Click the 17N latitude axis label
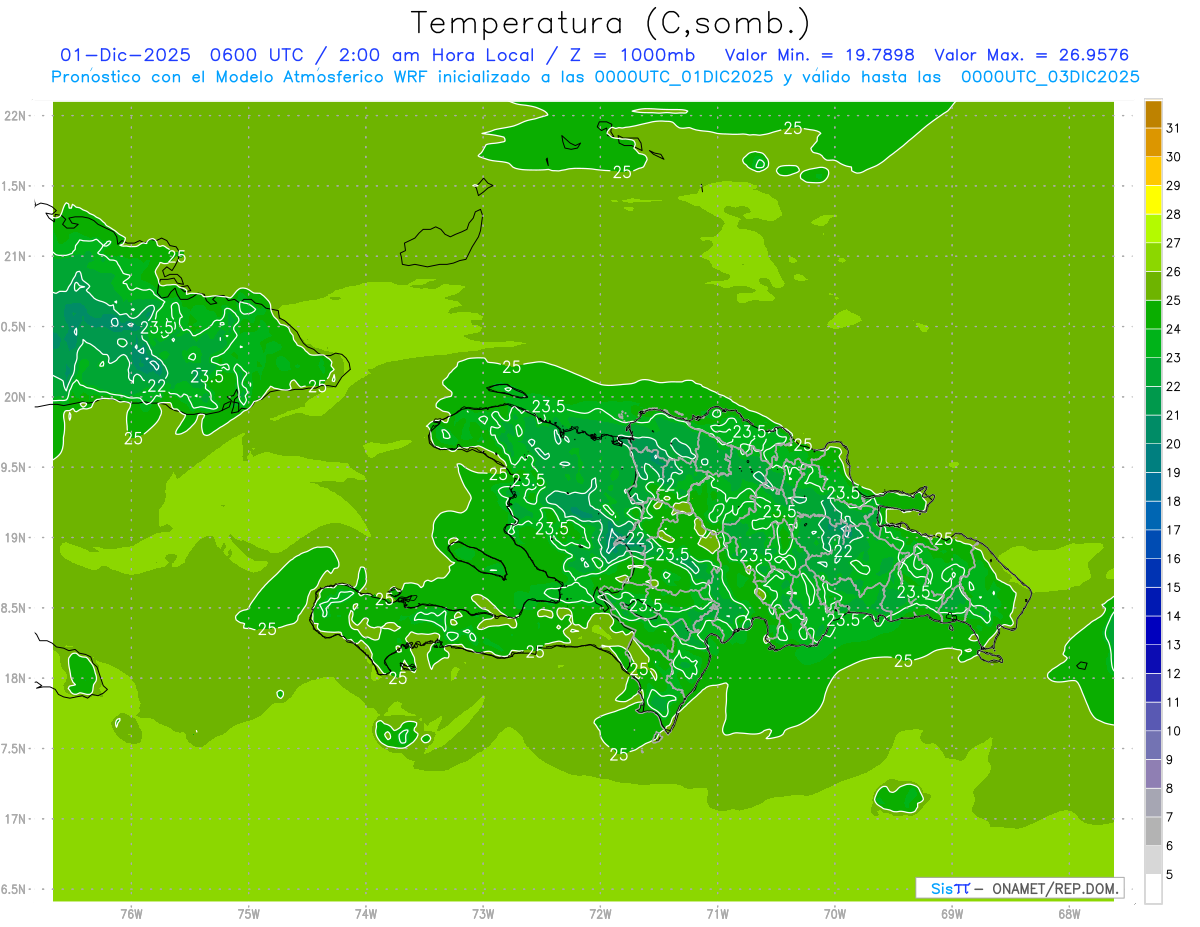The height and width of the screenshot is (927, 1200). (x=16, y=819)
